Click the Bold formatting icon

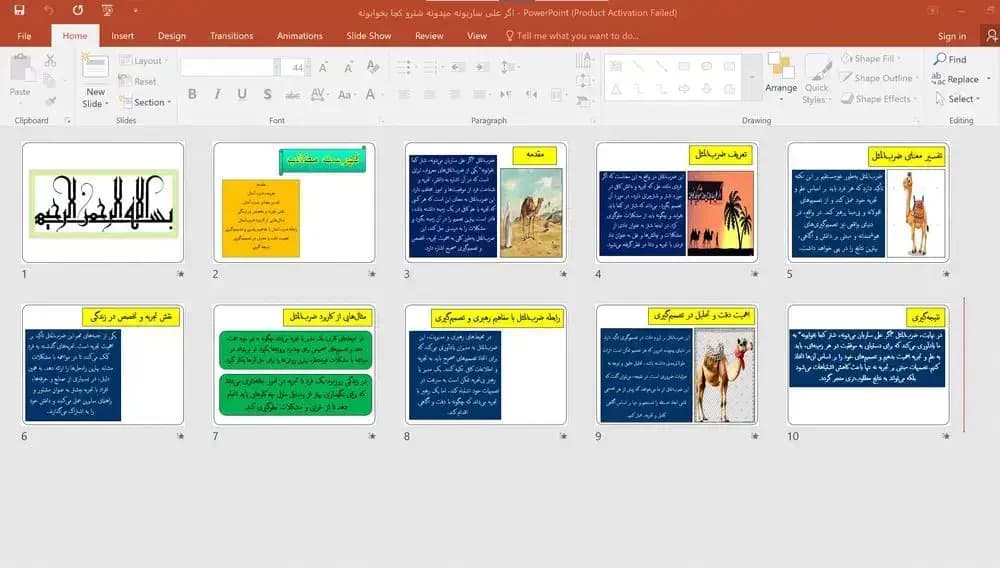192,94
